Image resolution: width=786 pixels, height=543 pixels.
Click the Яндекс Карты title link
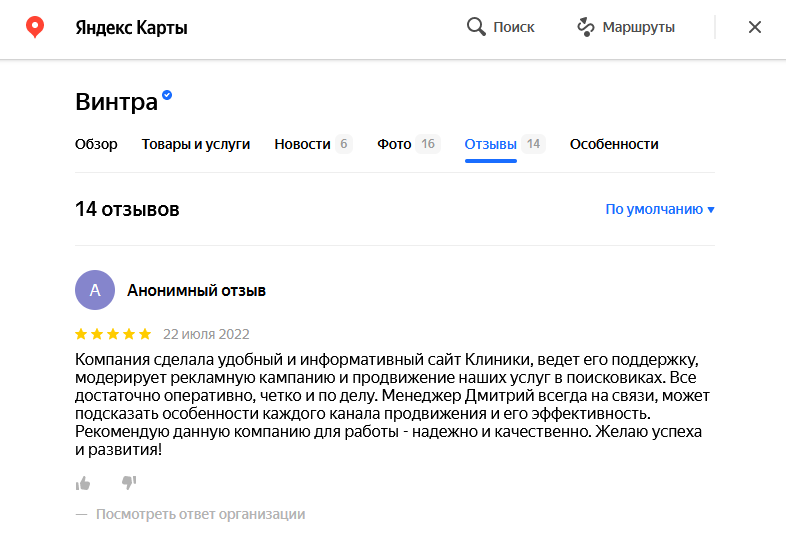coord(131,28)
